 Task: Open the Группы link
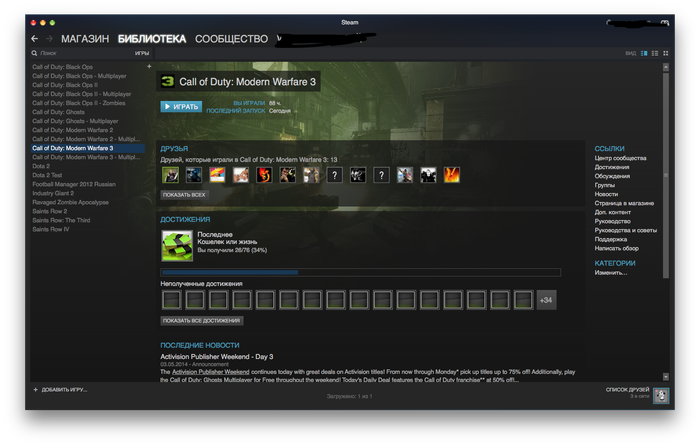(604, 185)
